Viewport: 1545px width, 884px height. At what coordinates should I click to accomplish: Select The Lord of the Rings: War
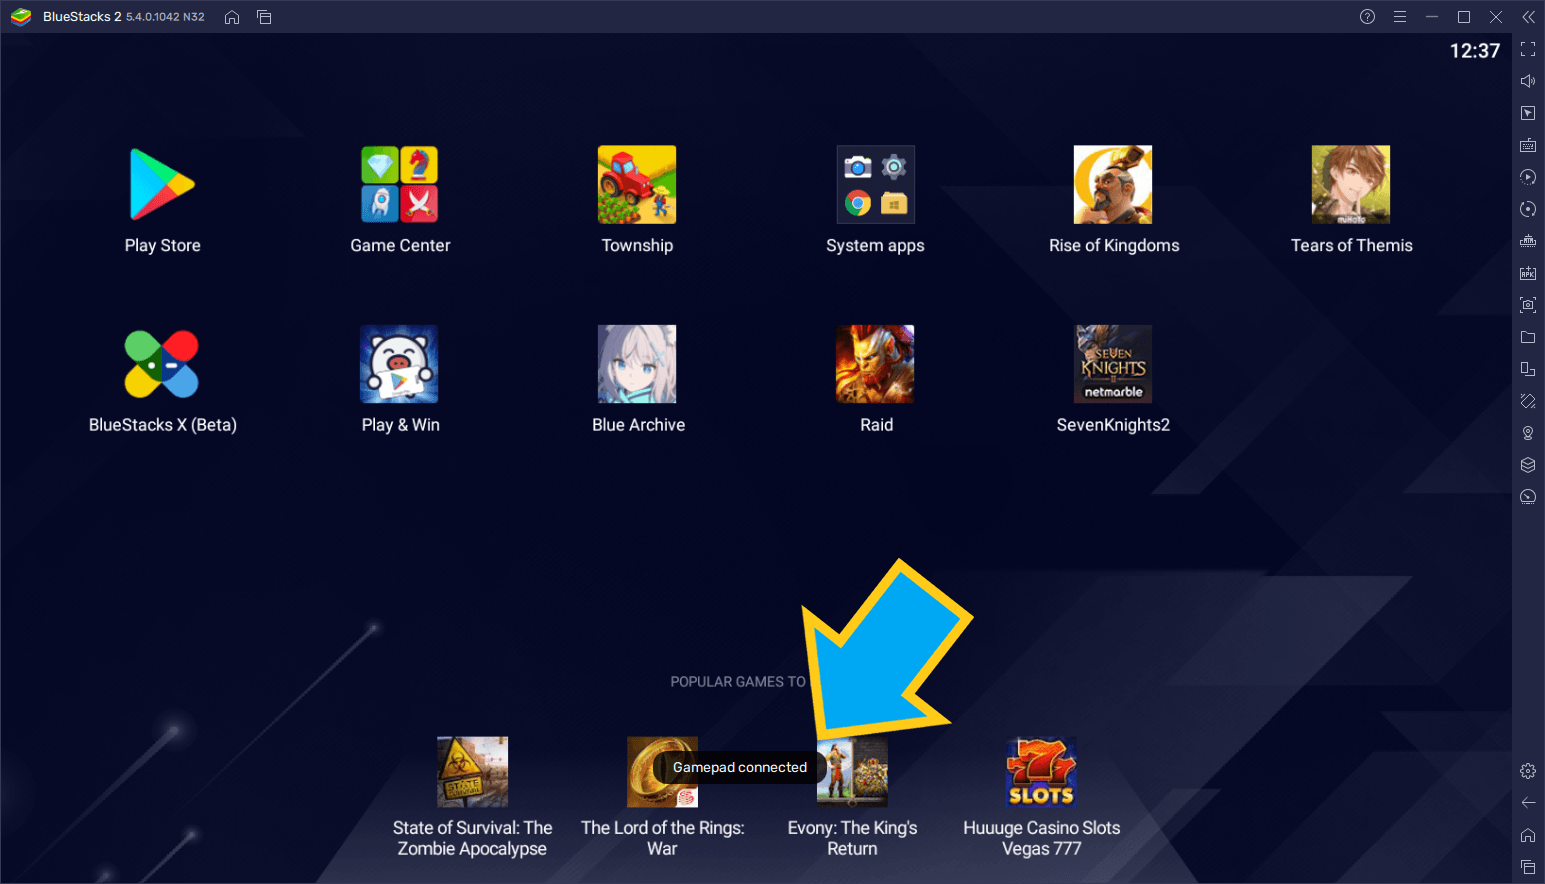tap(662, 772)
